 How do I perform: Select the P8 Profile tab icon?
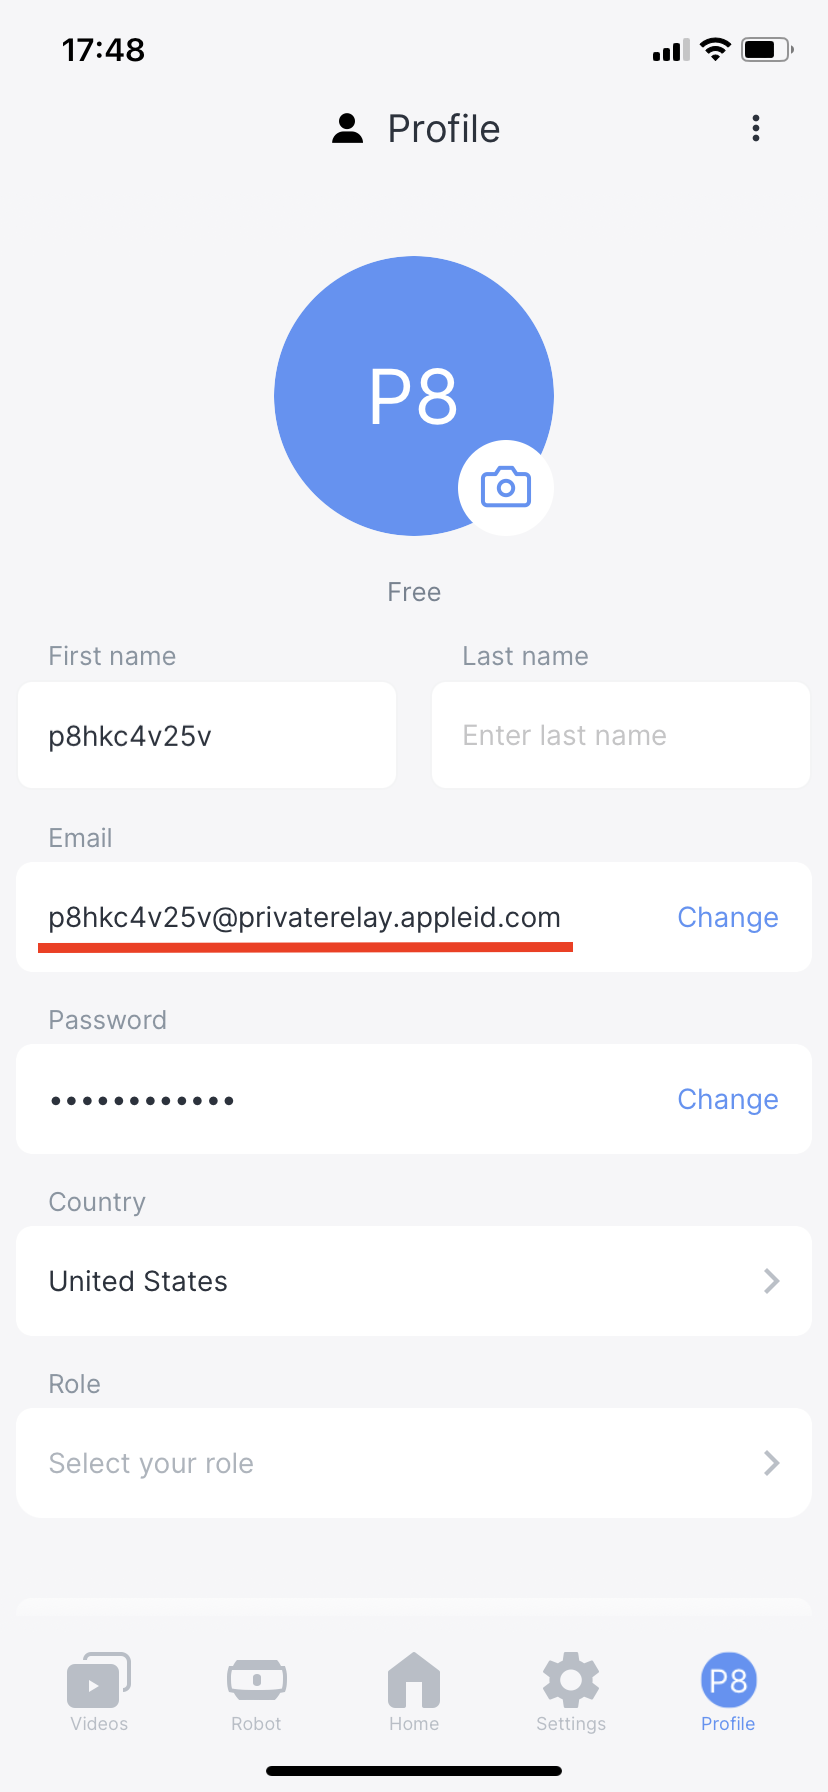point(728,1680)
